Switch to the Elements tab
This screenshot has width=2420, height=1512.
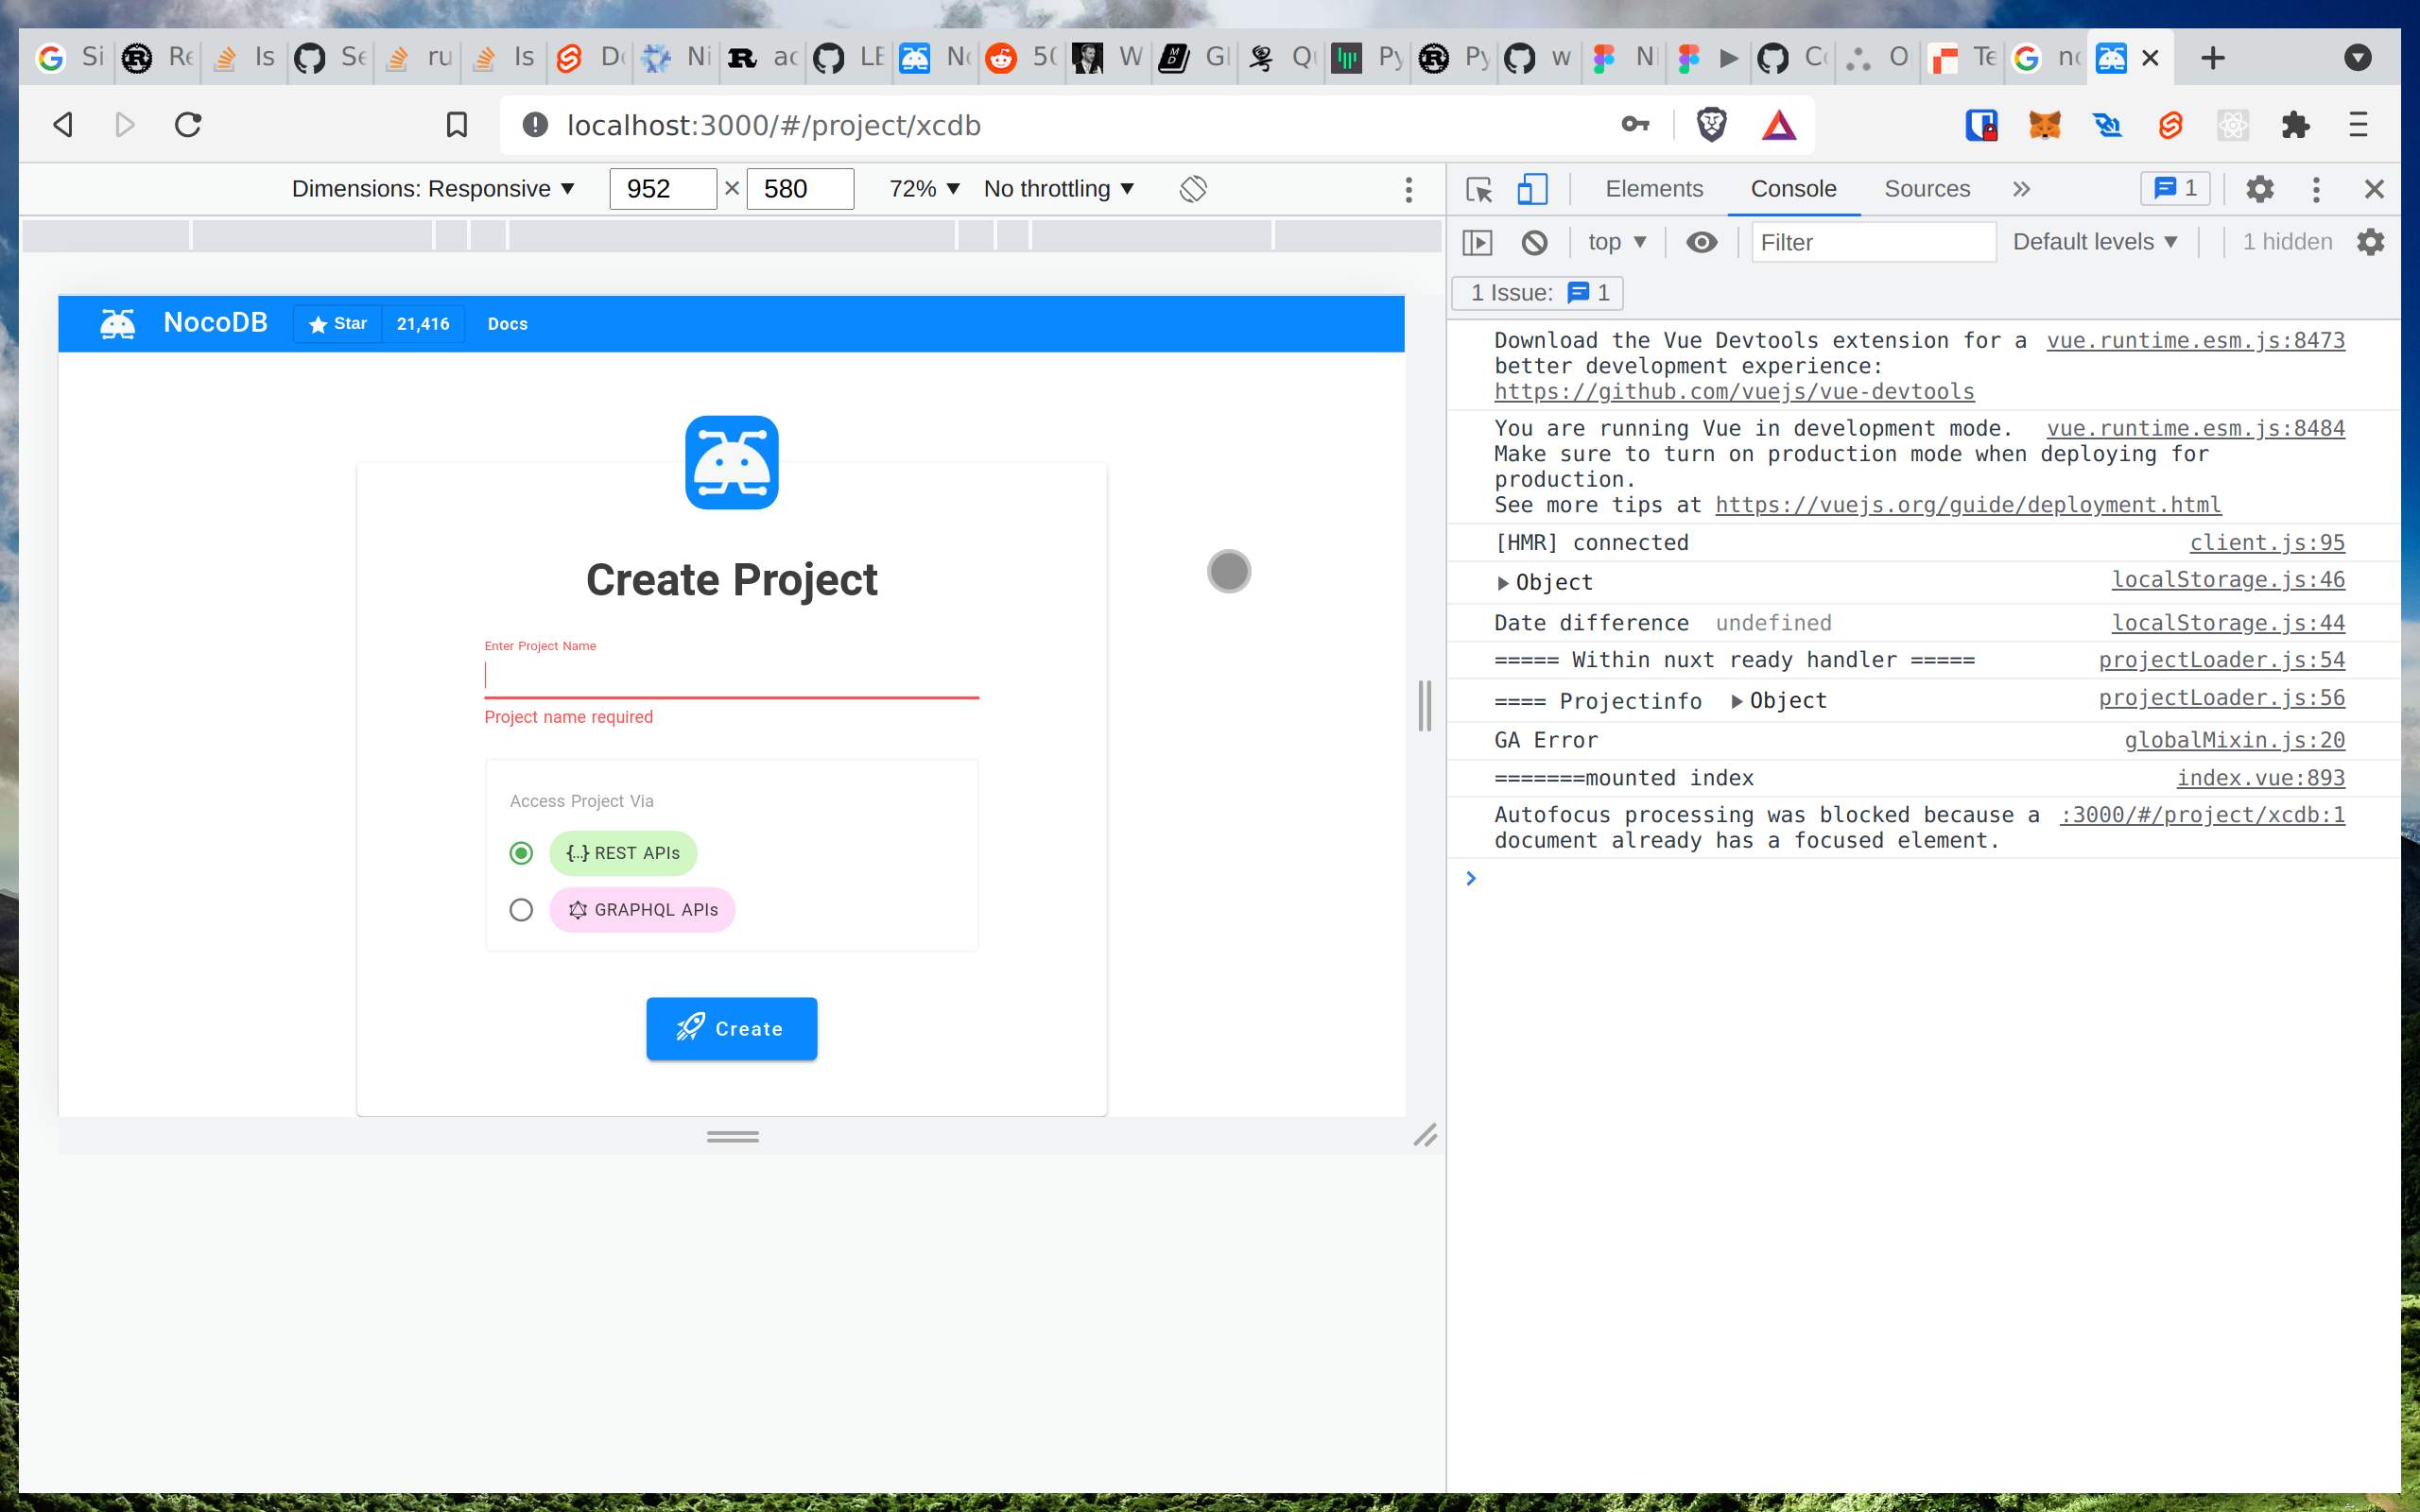point(1653,189)
